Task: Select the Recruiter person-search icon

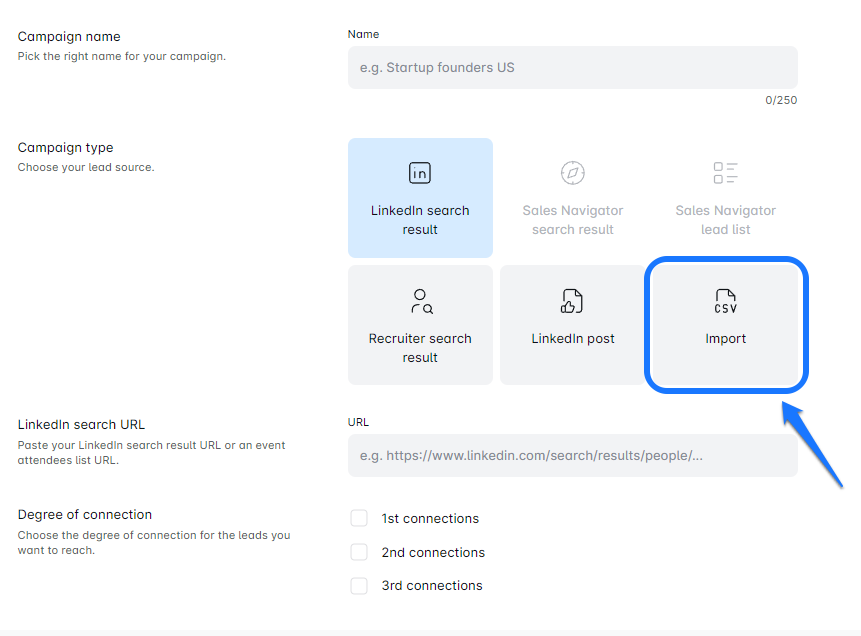Action: [420, 301]
